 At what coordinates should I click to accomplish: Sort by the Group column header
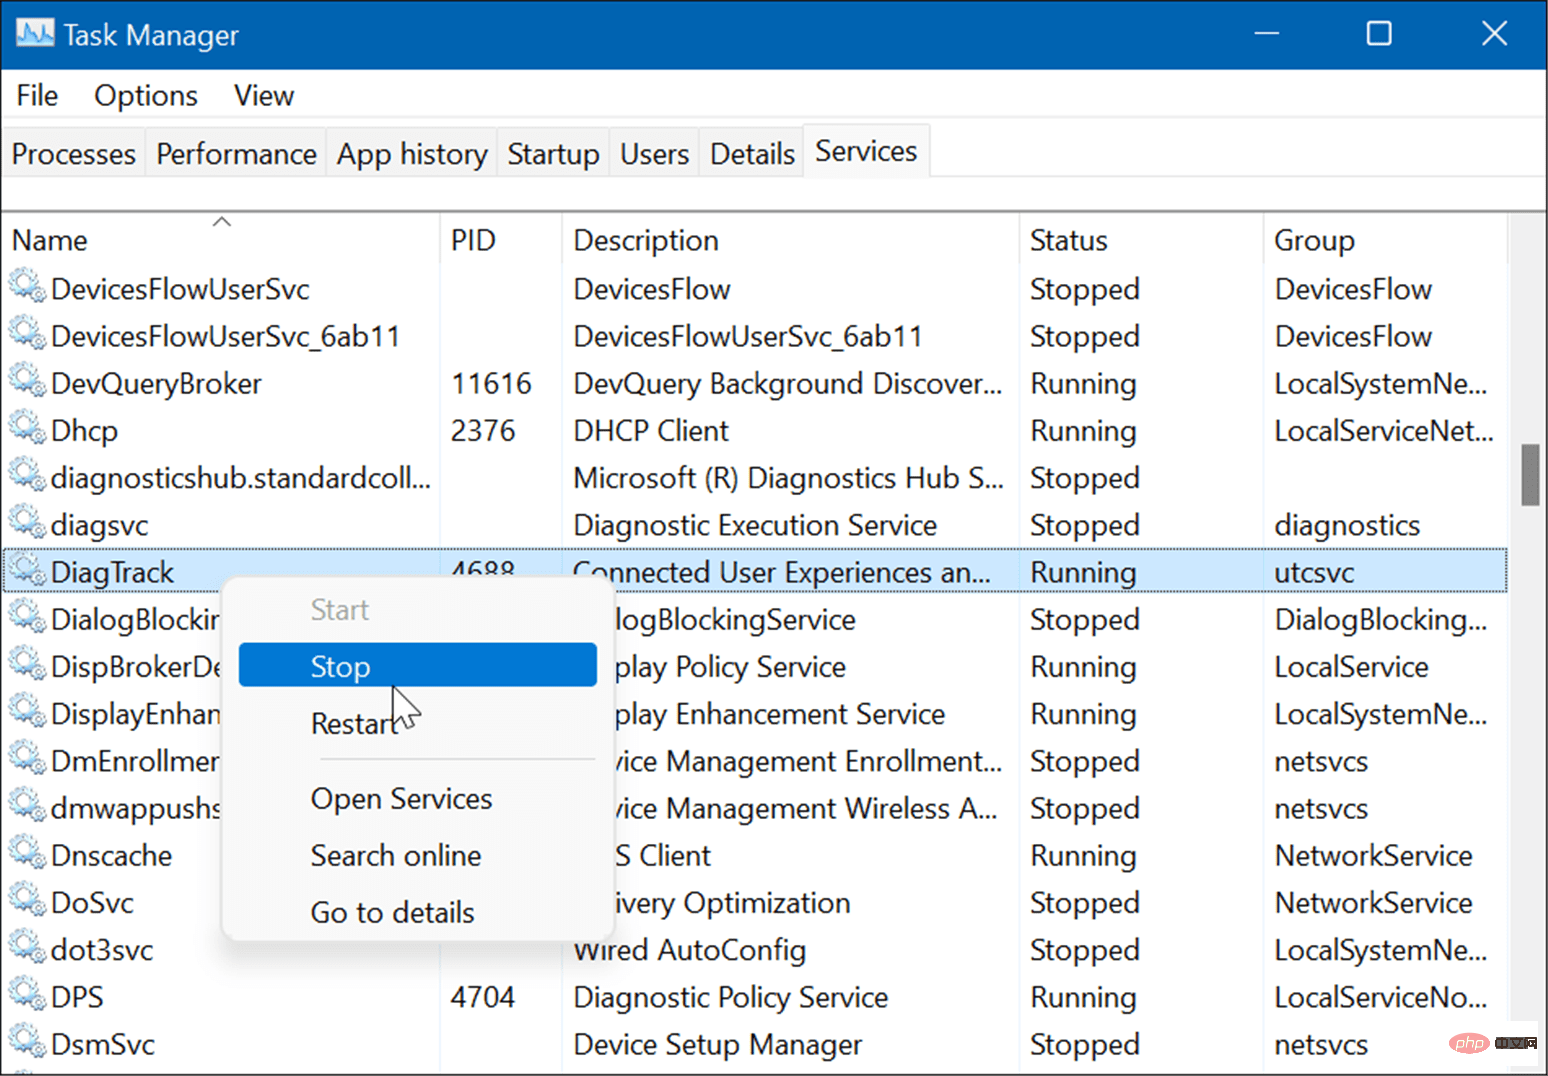tap(1384, 240)
